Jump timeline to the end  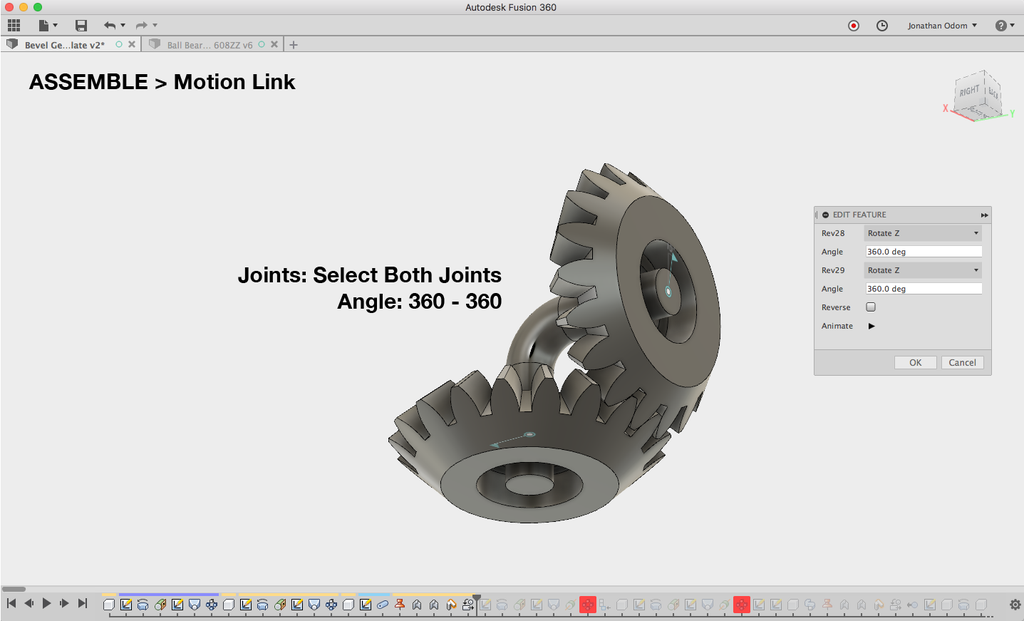(x=82, y=603)
